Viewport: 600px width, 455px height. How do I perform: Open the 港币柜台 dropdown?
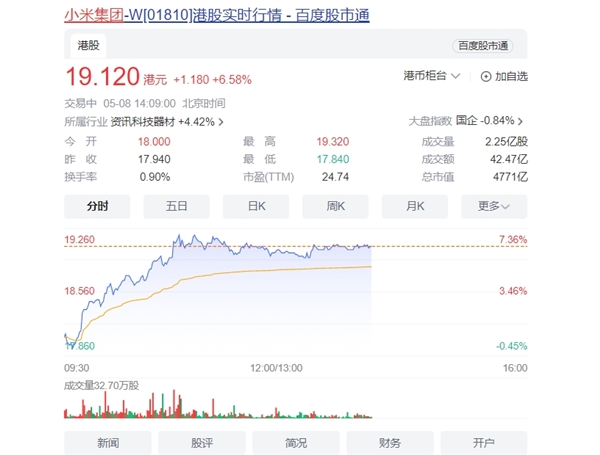click(432, 76)
